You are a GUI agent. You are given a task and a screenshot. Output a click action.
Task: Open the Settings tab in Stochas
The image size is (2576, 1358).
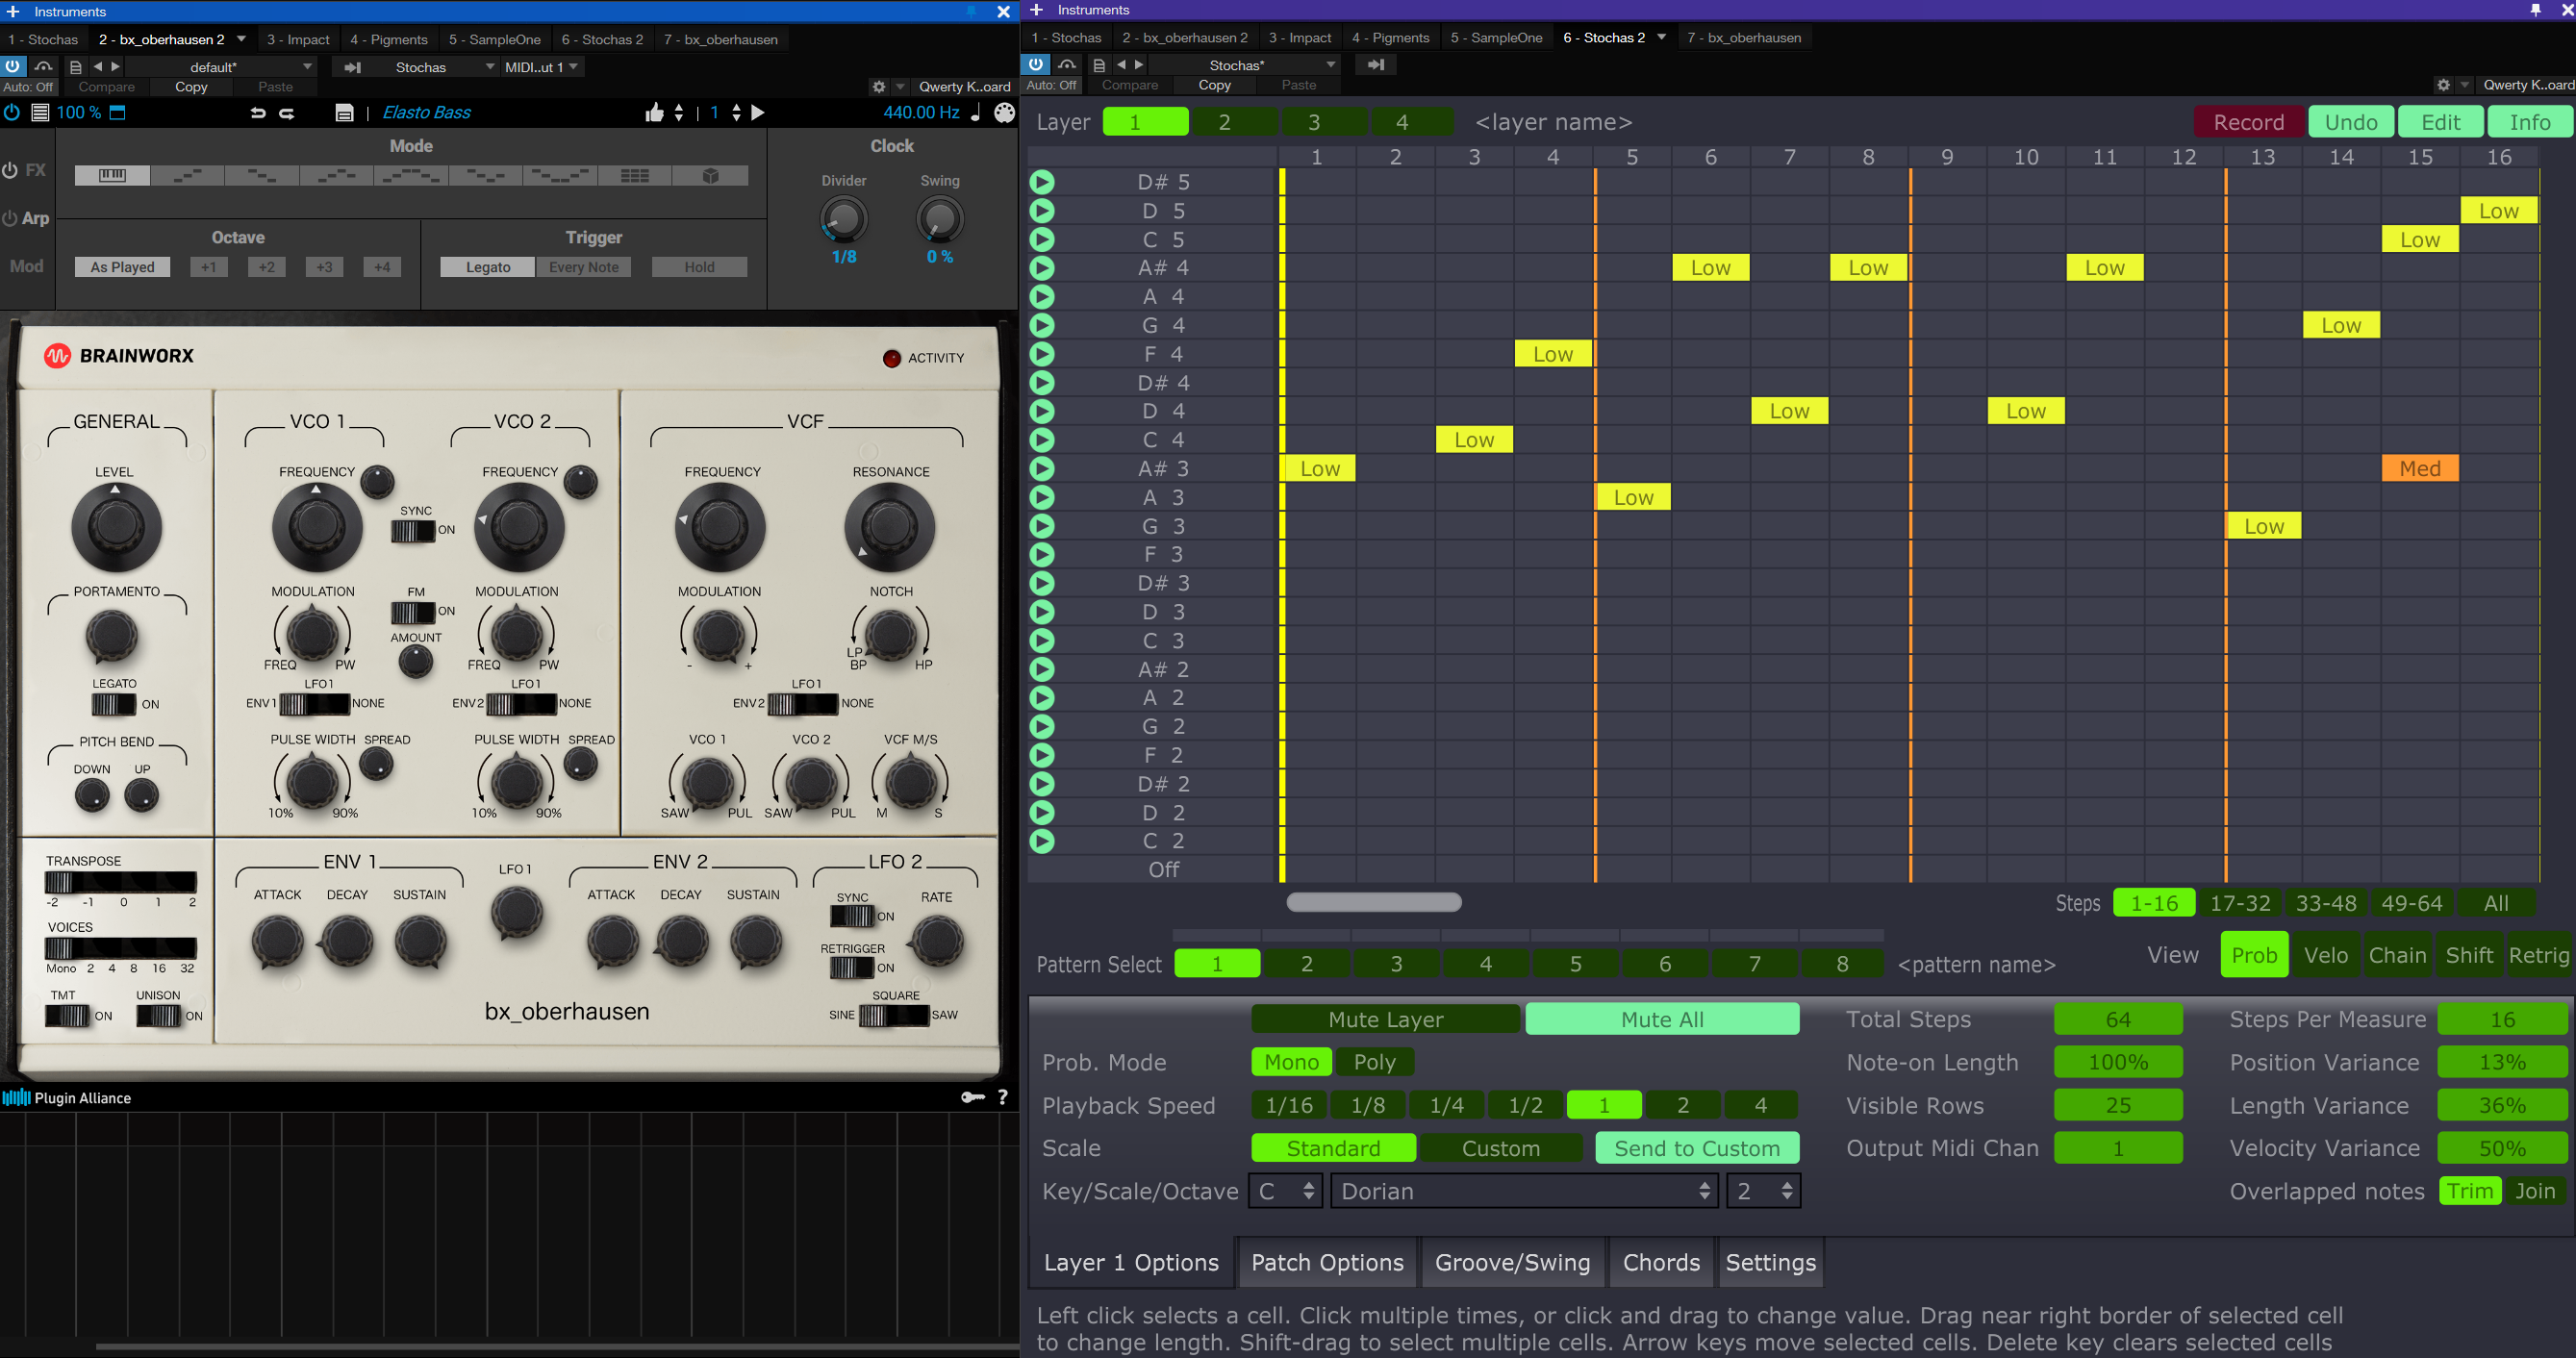point(1770,1263)
